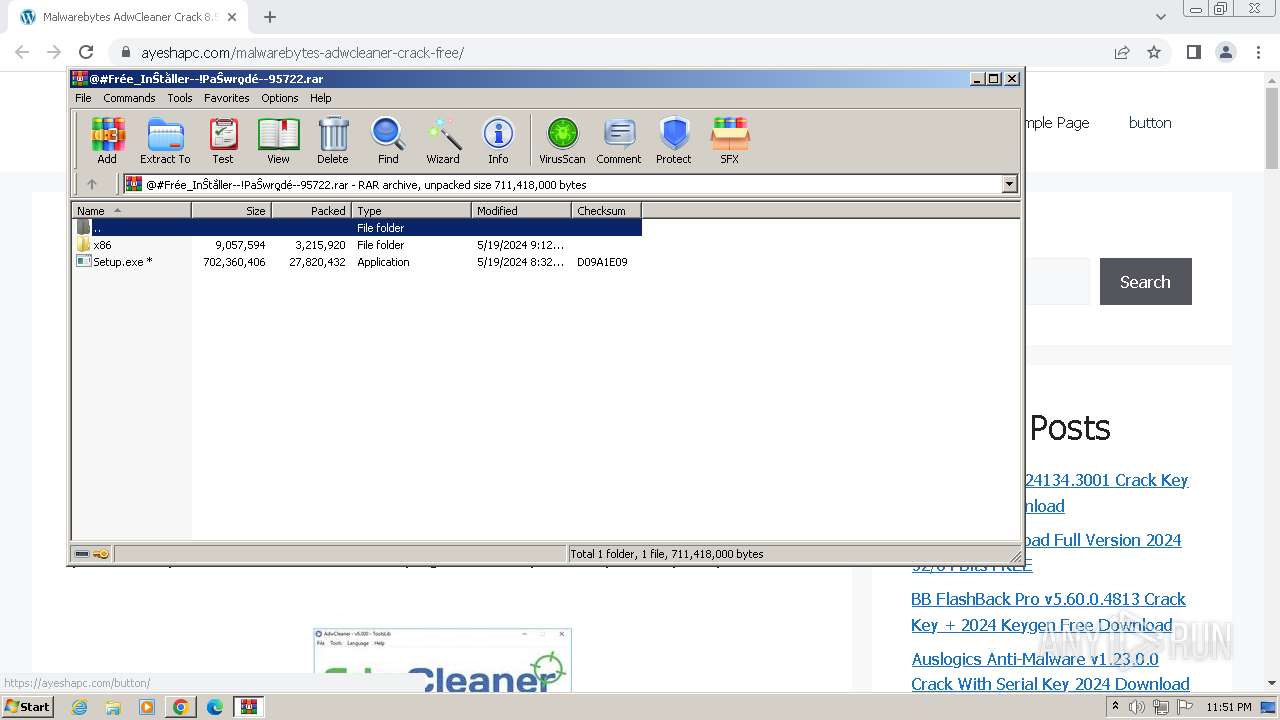
Task: Click the Protect shield icon
Action: point(674,140)
